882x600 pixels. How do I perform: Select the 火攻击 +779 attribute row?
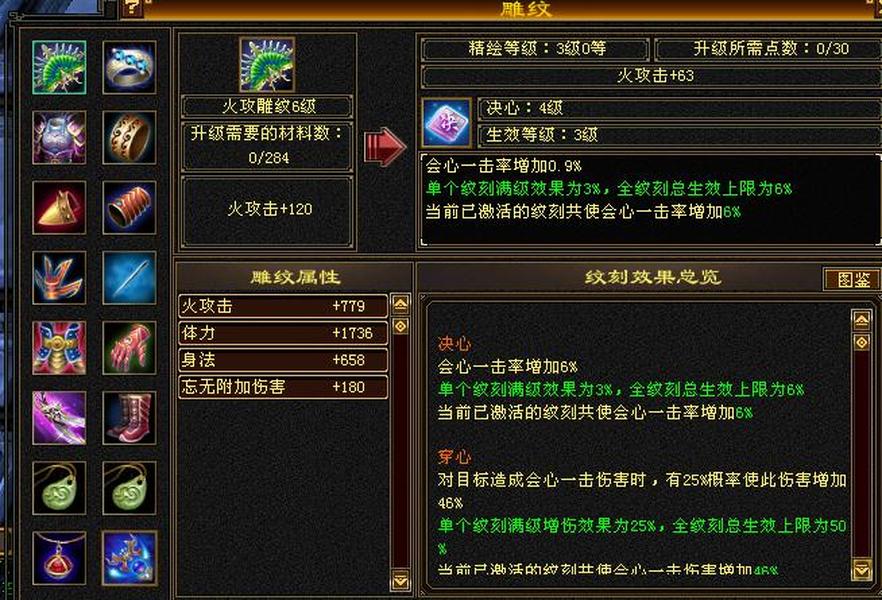[x=283, y=306]
